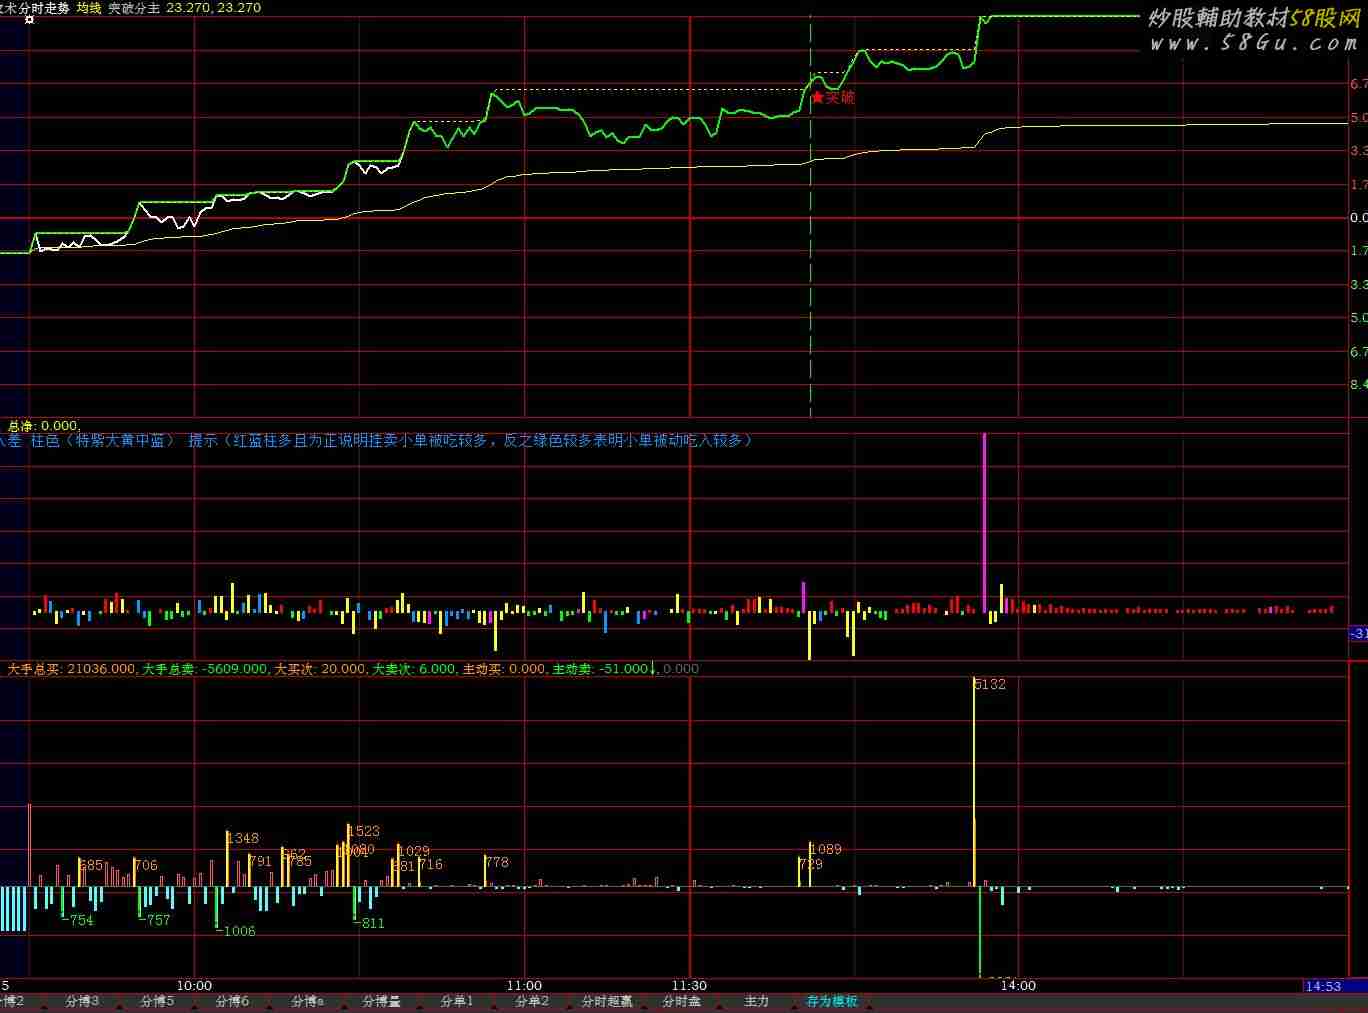Click the -1006 green sell bar label

237,930
